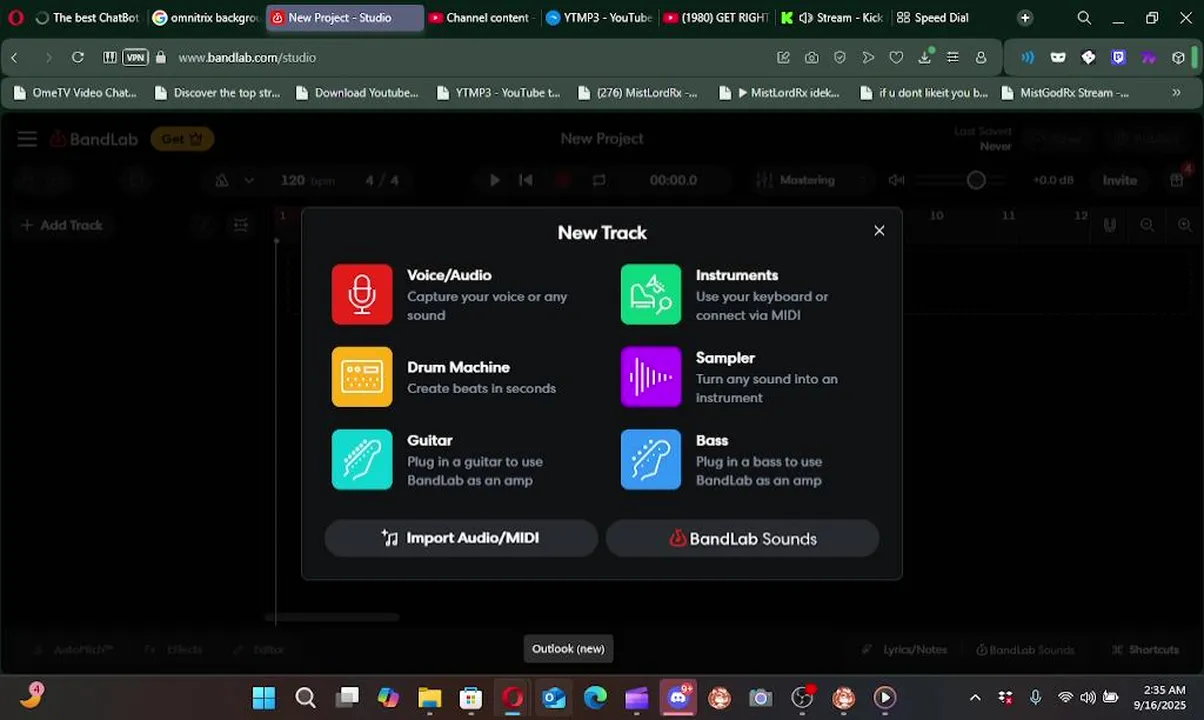Pick the yellow Drum Machine icon

[x=362, y=377]
